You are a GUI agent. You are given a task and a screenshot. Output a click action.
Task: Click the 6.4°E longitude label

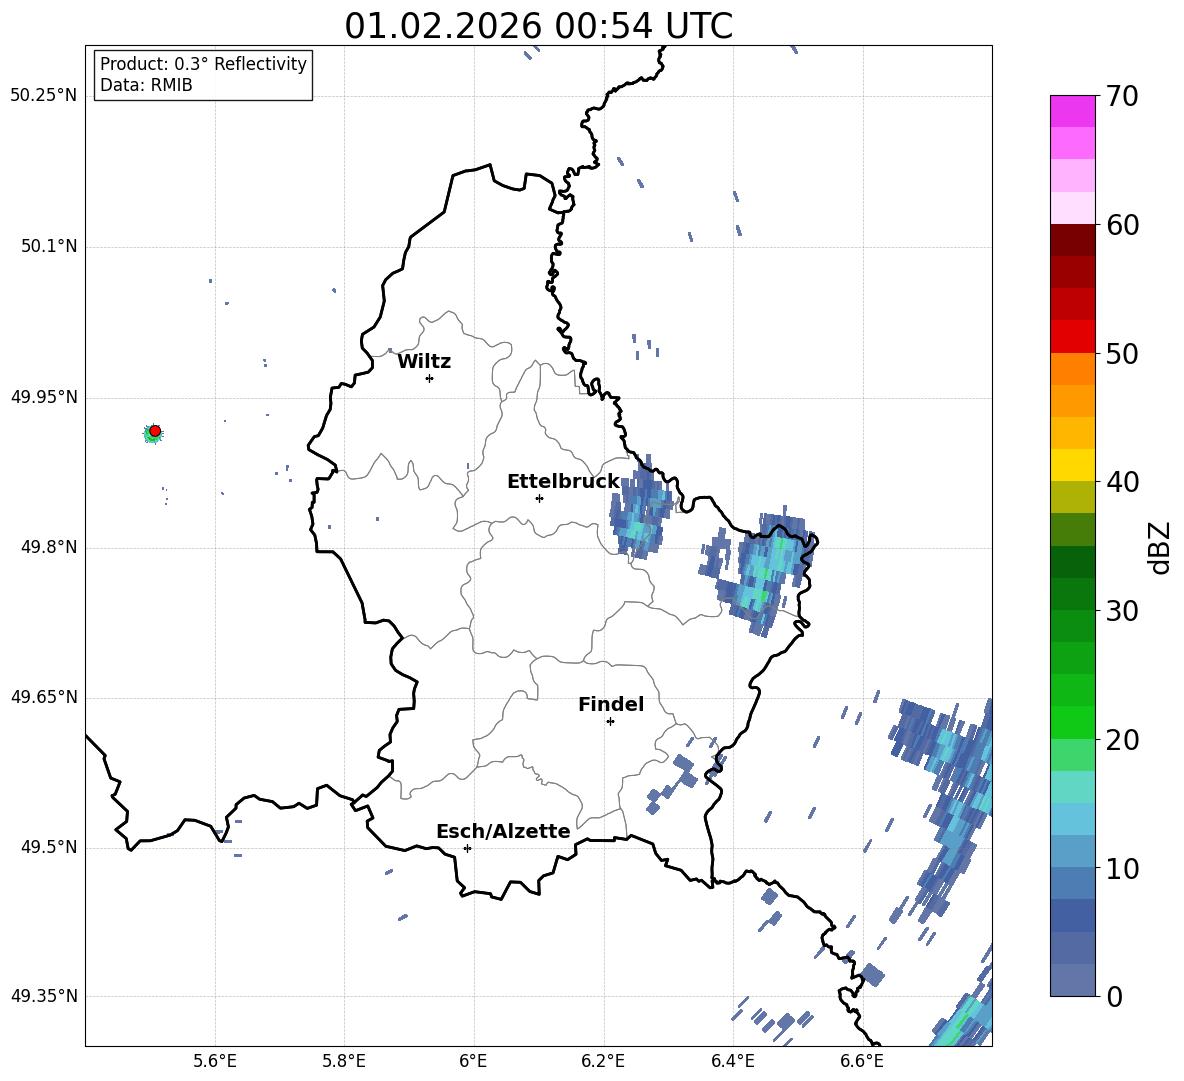pyautogui.click(x=732, y=1061)
